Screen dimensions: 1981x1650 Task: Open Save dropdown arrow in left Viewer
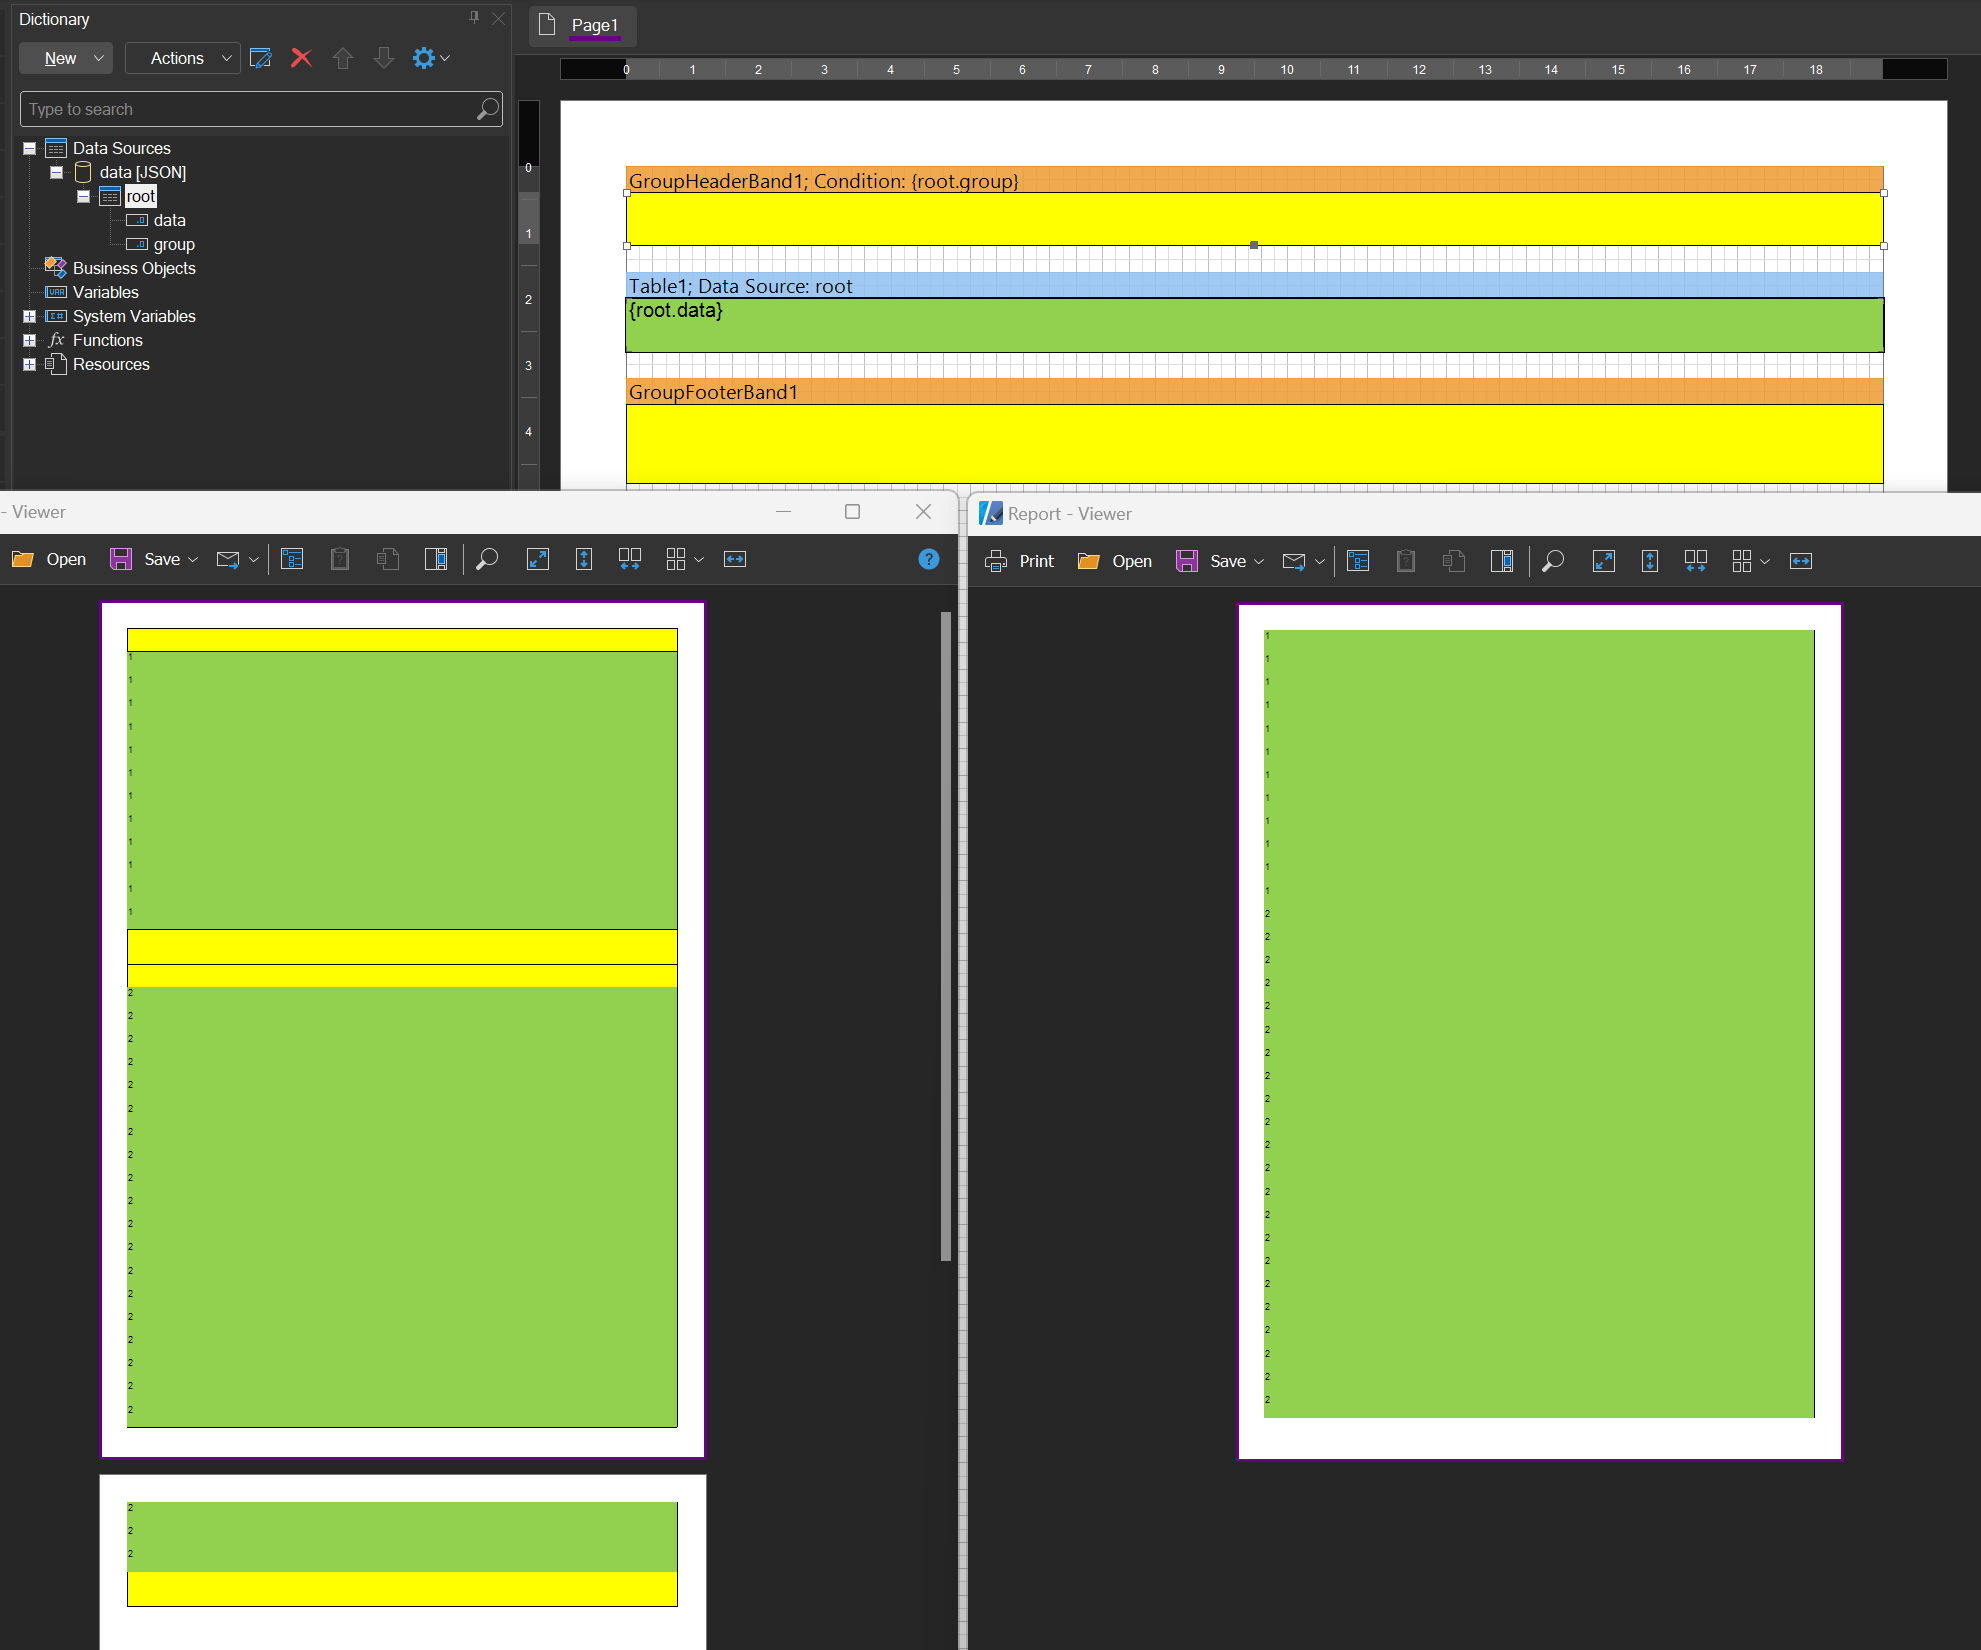click(x=193, y=560)
